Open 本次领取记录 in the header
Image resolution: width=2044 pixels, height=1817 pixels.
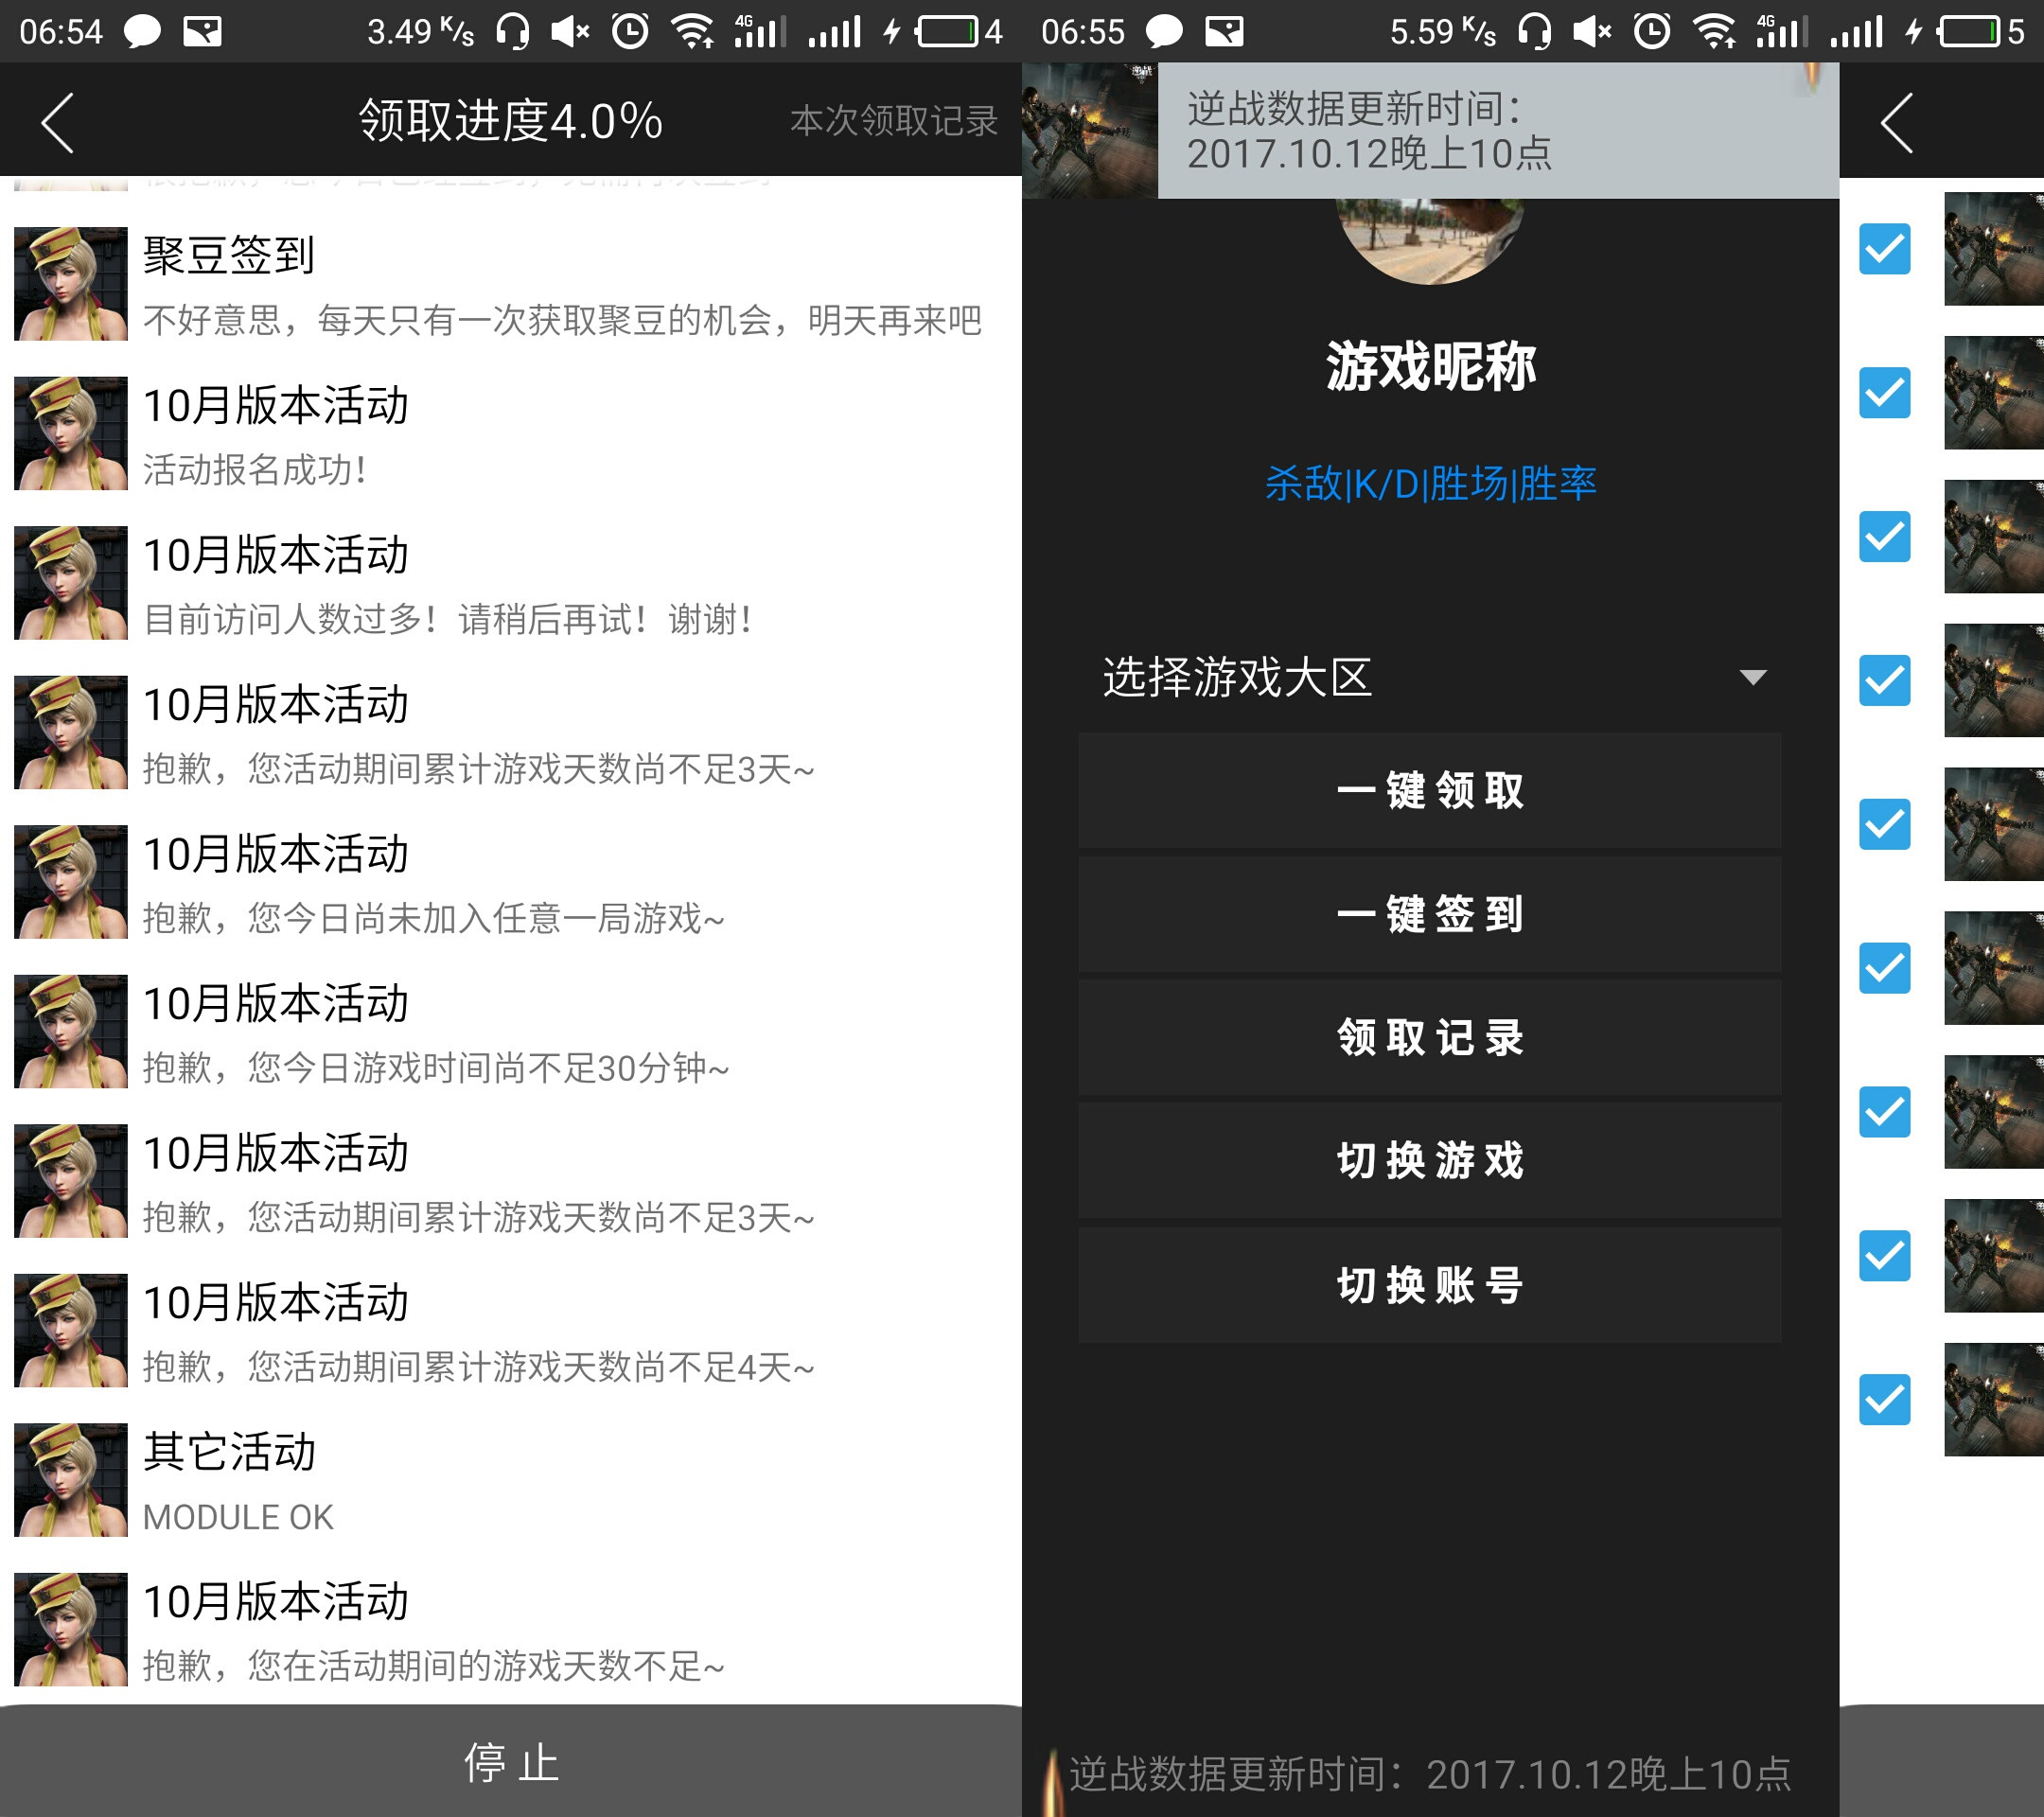tap(893, 121)
